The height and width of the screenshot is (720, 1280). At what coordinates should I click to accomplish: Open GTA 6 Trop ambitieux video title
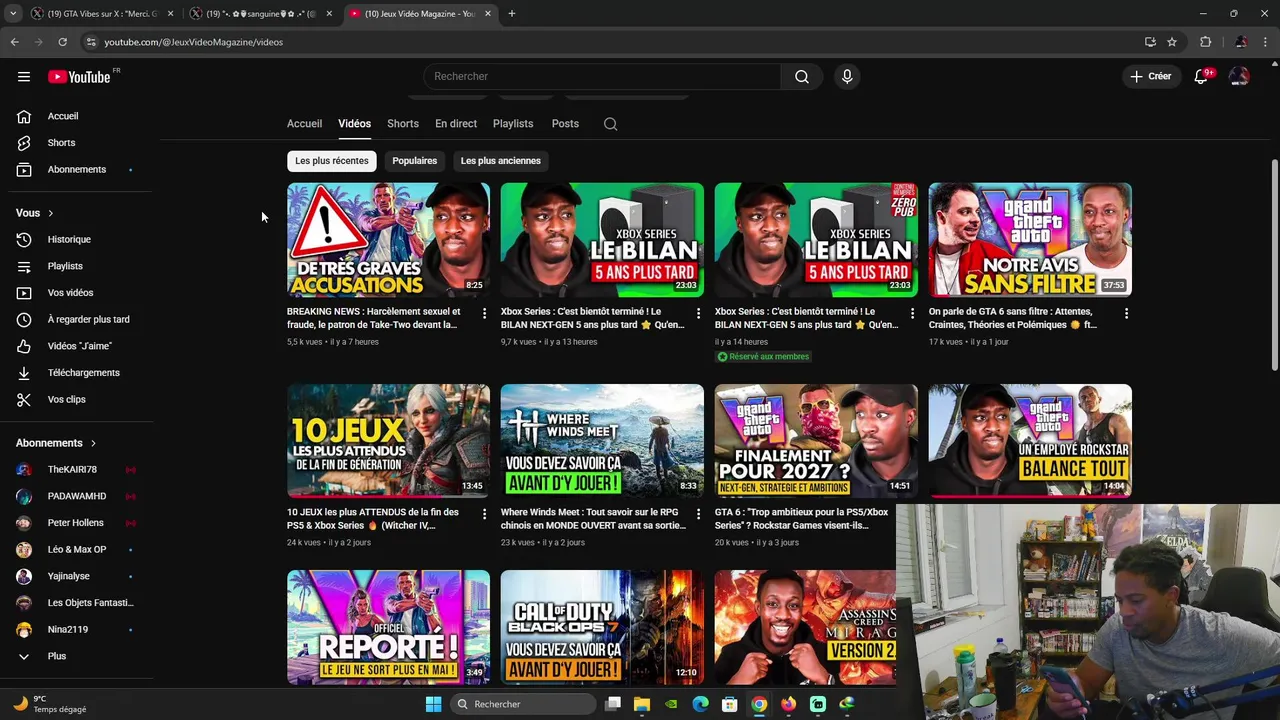802,518
